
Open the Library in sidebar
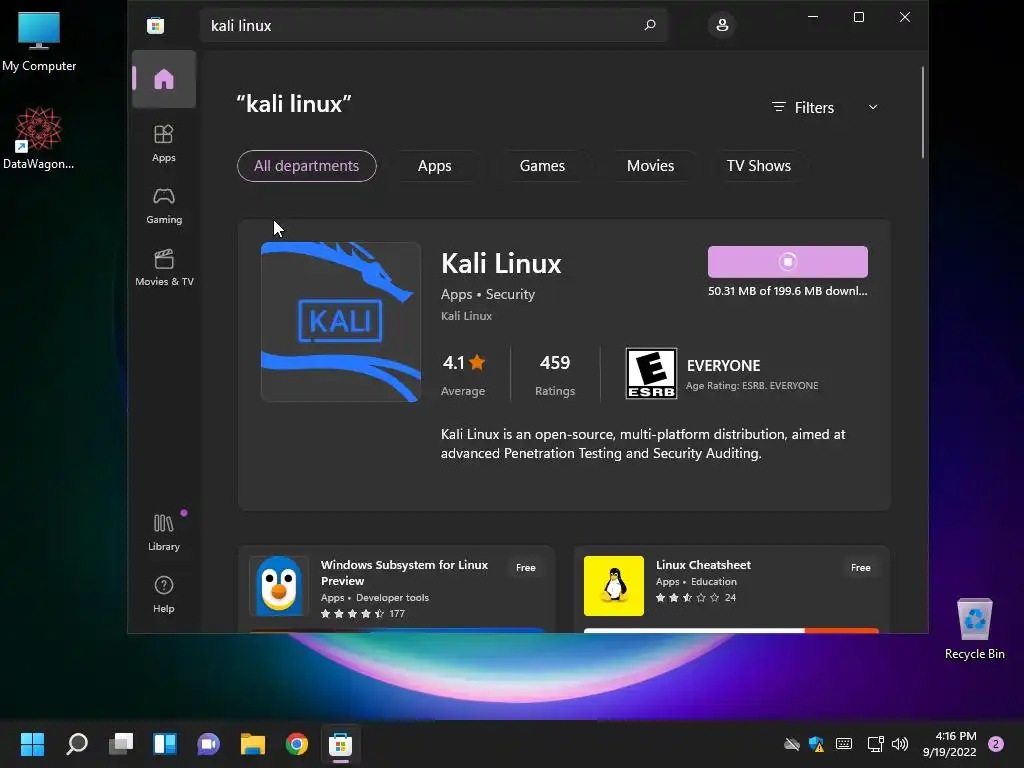164,532
